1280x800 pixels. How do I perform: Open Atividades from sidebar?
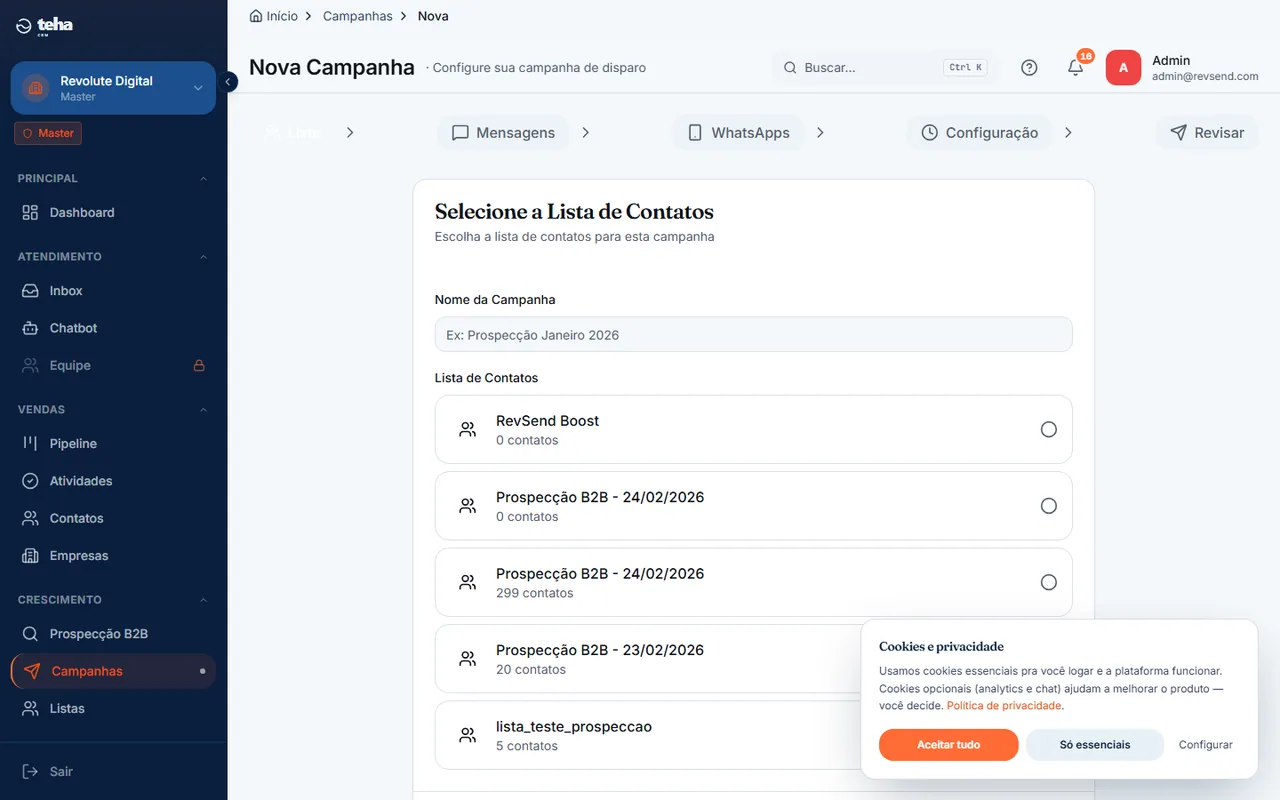pyautogui.click(x=113, y=481)
